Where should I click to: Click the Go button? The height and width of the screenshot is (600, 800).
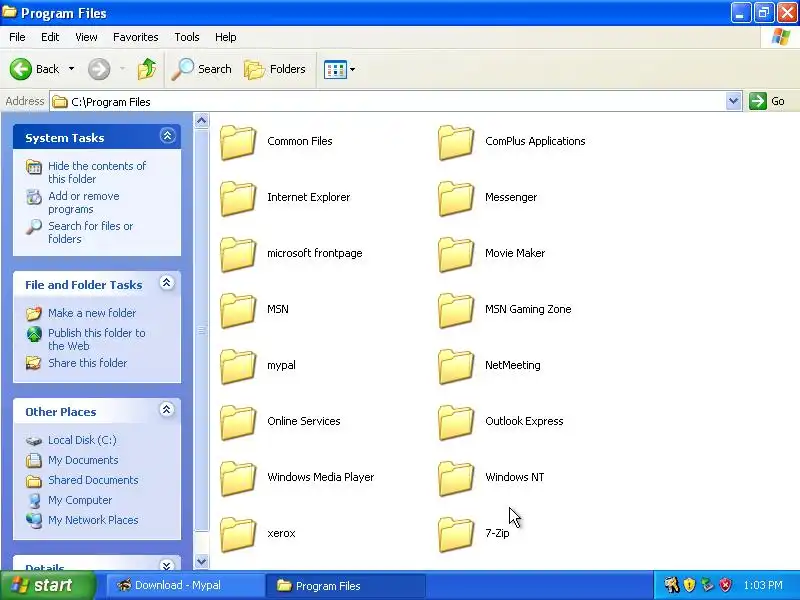[767, 101]
